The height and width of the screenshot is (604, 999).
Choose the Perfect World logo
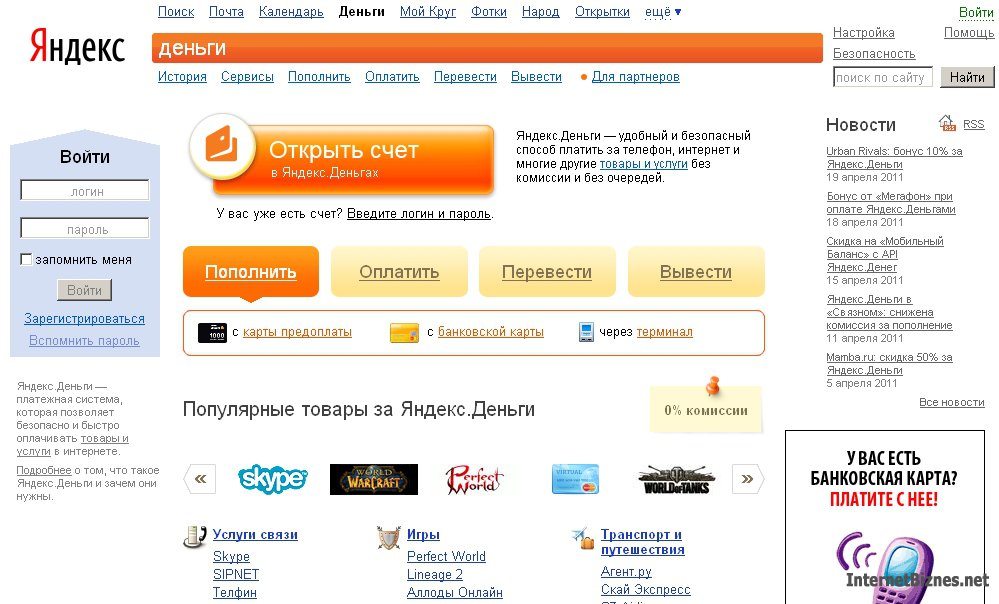[475, 479]
